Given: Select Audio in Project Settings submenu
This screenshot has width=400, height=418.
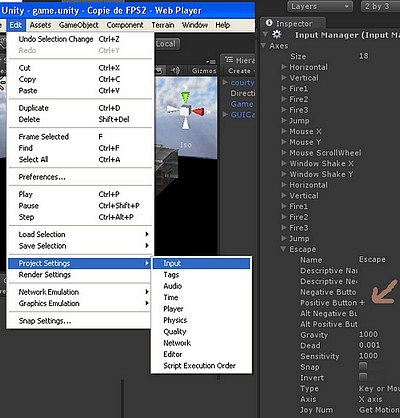Looking at the screenshot, I should click(201, 286).
